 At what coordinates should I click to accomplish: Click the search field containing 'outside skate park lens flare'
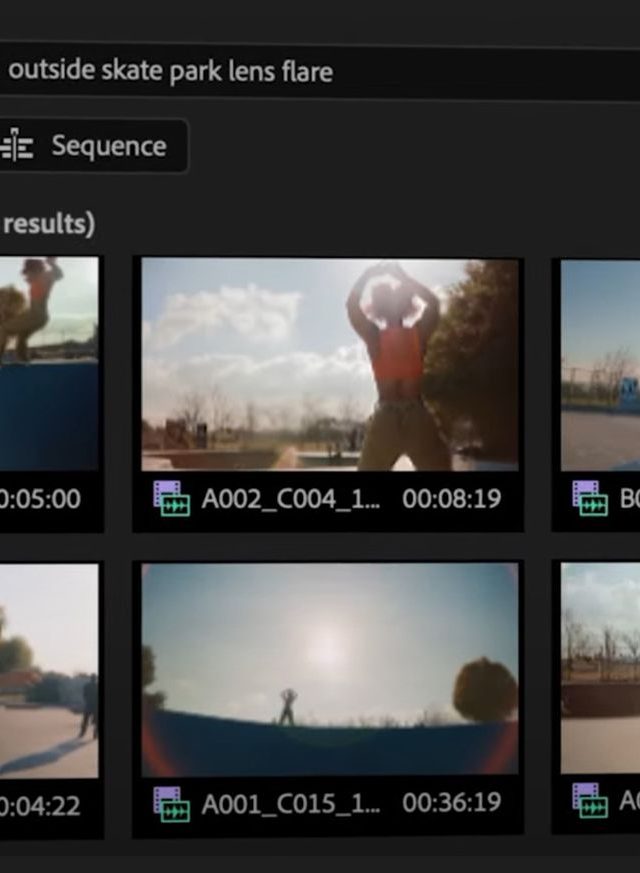(300, 72)
